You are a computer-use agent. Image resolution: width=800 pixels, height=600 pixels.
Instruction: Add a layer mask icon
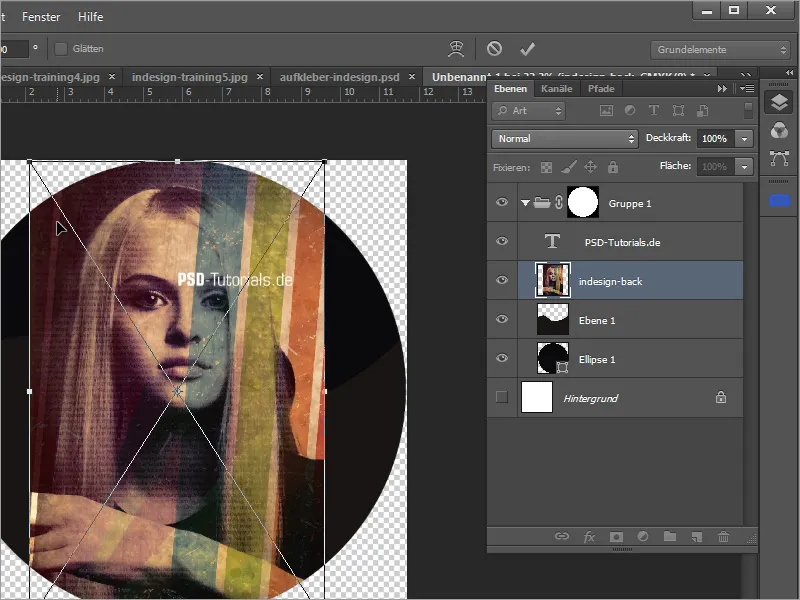coord(616,537)
